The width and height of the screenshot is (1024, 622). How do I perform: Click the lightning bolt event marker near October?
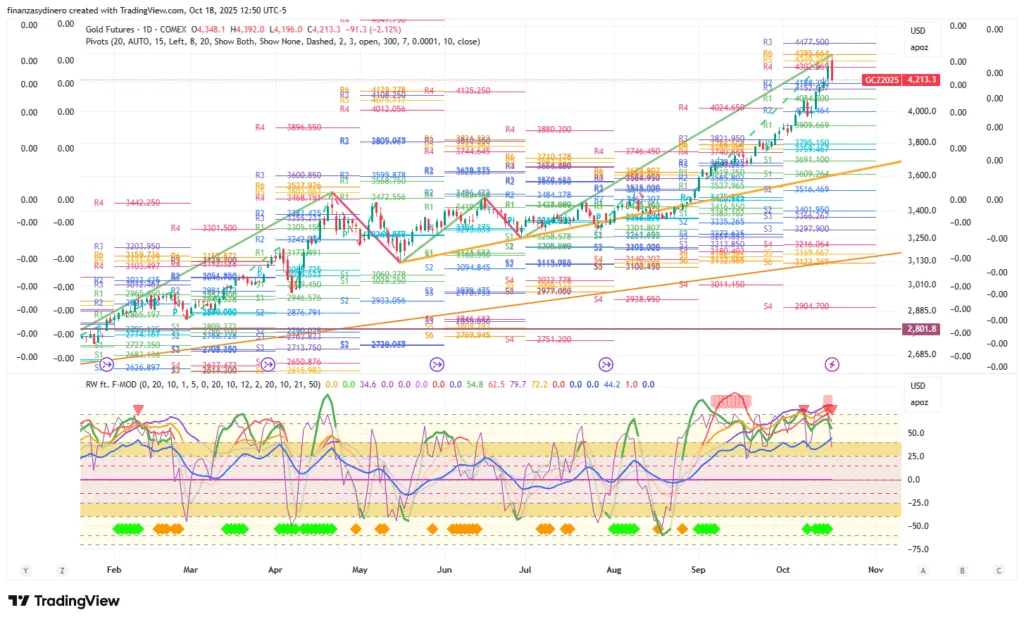click(830, 365)
